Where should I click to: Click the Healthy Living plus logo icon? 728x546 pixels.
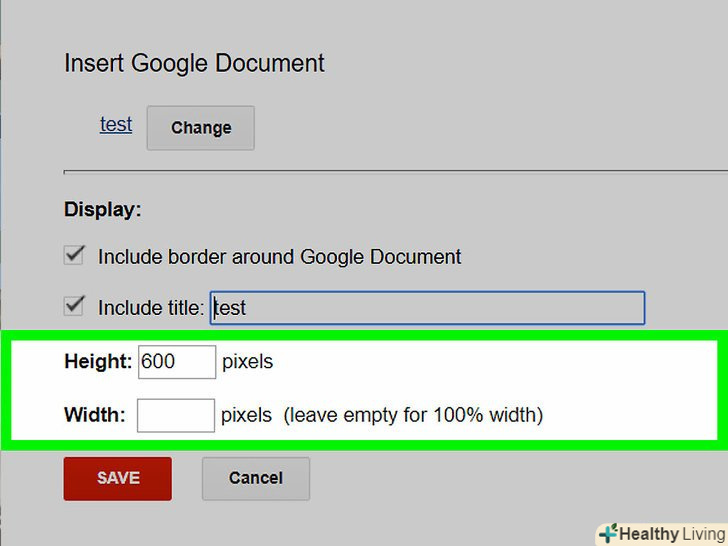[x=607, y=533]
